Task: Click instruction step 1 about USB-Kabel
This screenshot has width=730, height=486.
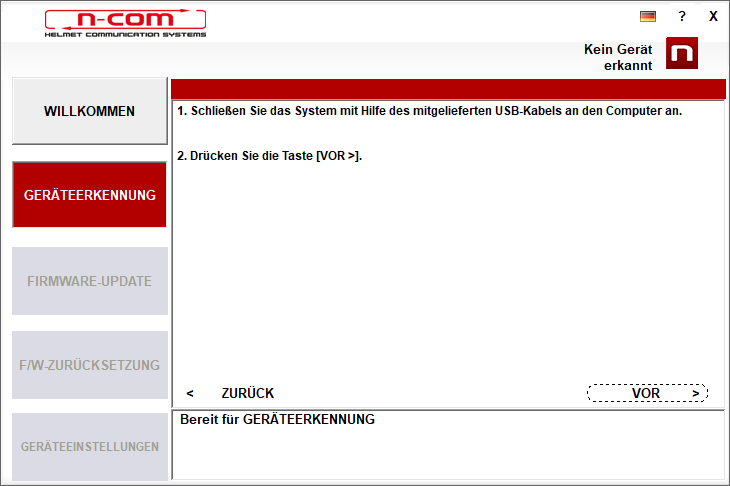Action: point(429,111)
